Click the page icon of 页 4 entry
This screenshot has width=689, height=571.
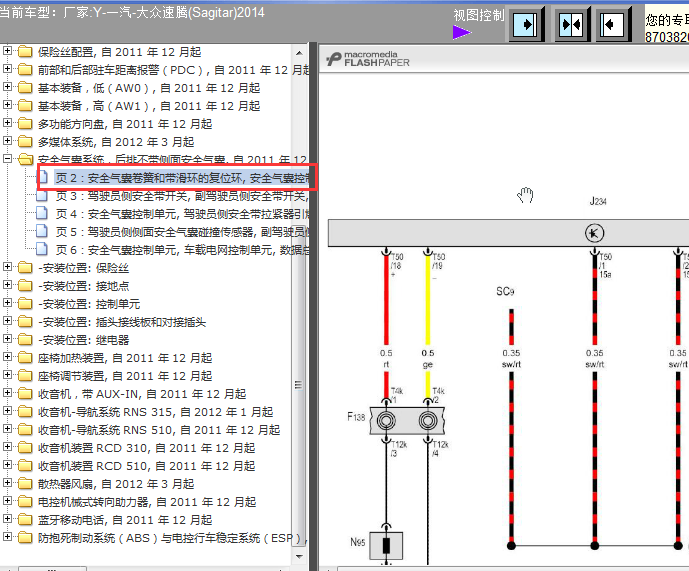(x=42, y=214)
